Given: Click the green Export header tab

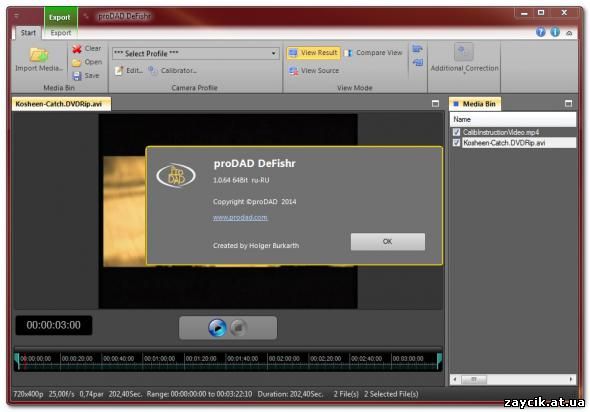Looking at the screenshot, I should [x=59, y=17].
